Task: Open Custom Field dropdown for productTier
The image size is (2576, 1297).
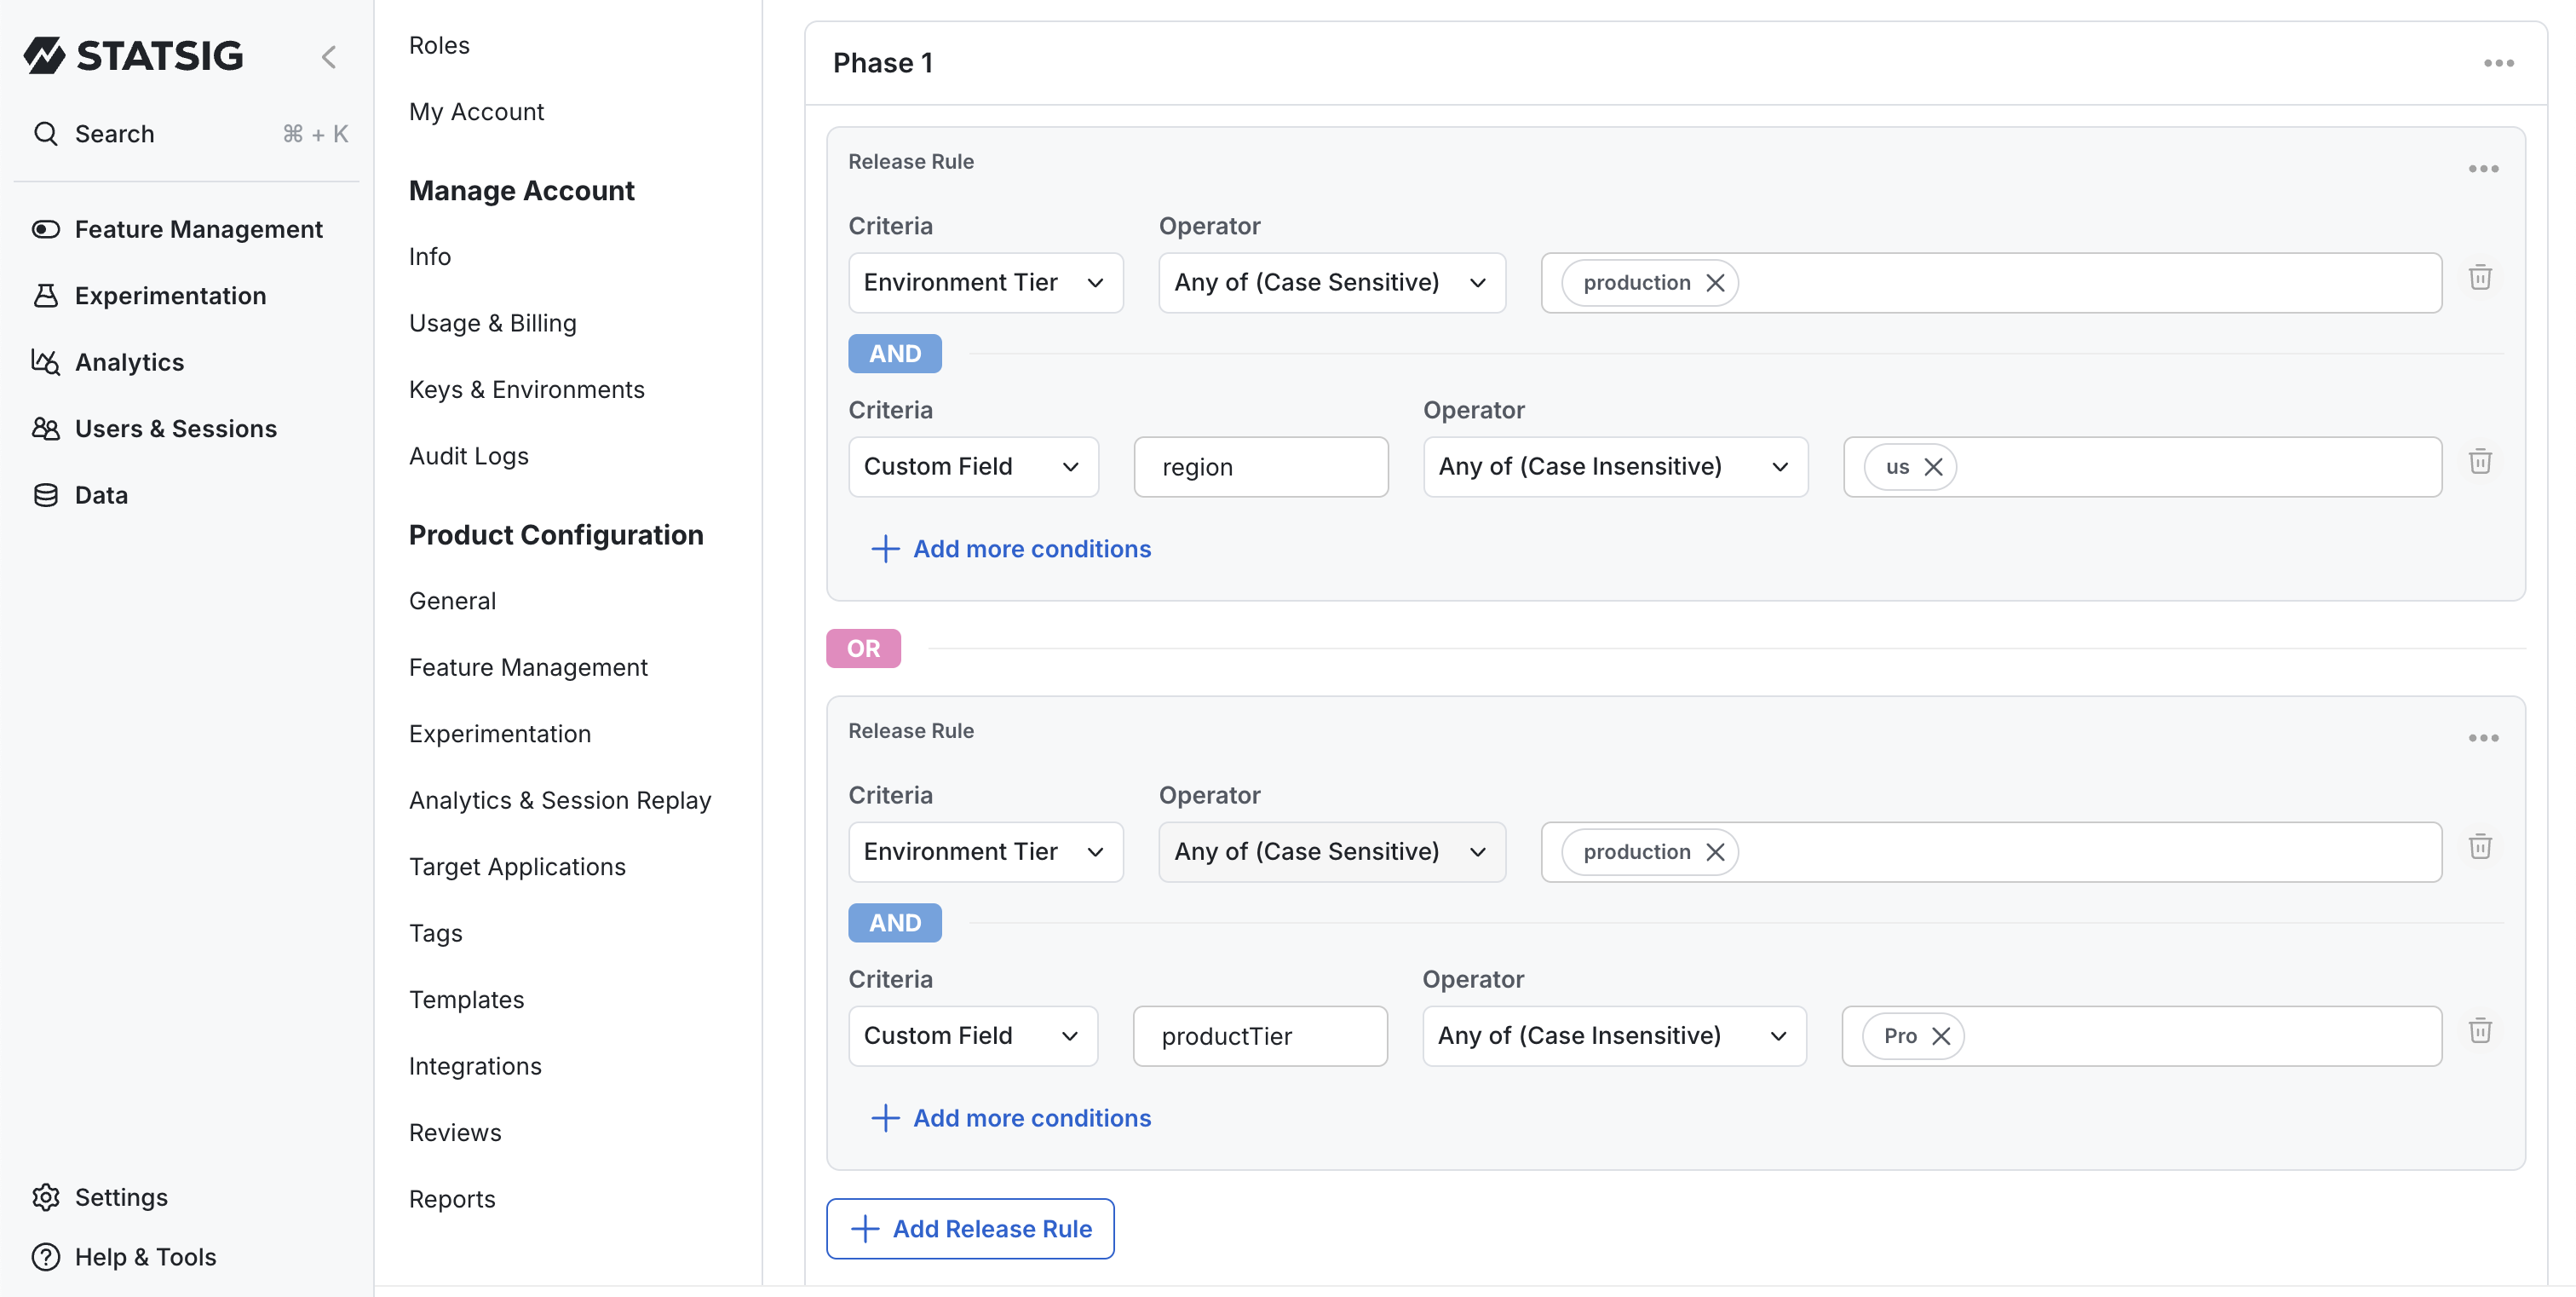Action: 972,1036
